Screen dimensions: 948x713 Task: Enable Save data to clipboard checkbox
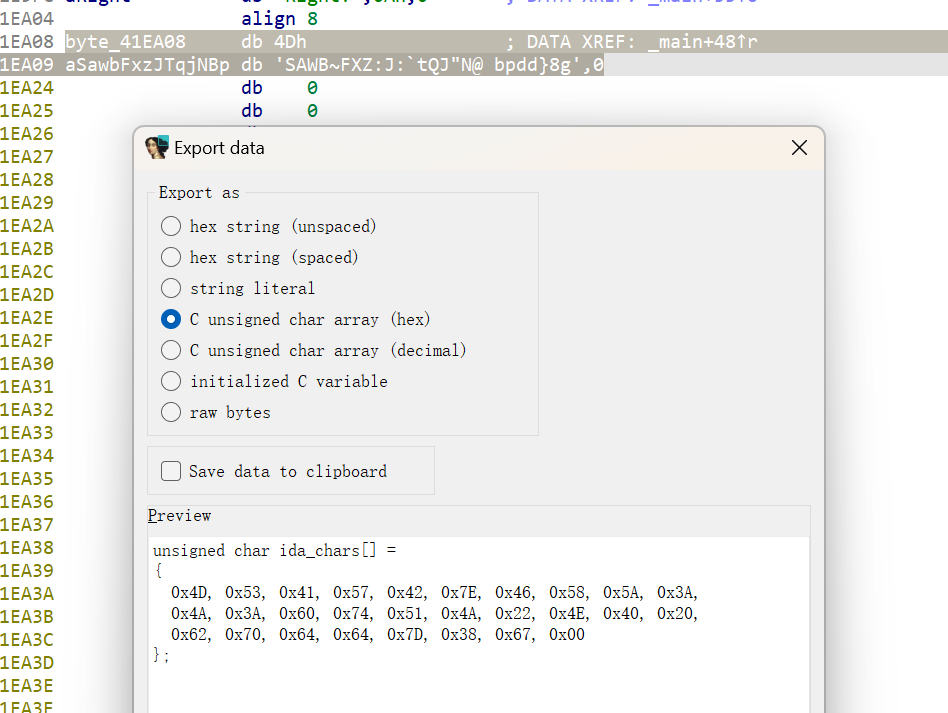pyautogui.click(x=171, y=471)
